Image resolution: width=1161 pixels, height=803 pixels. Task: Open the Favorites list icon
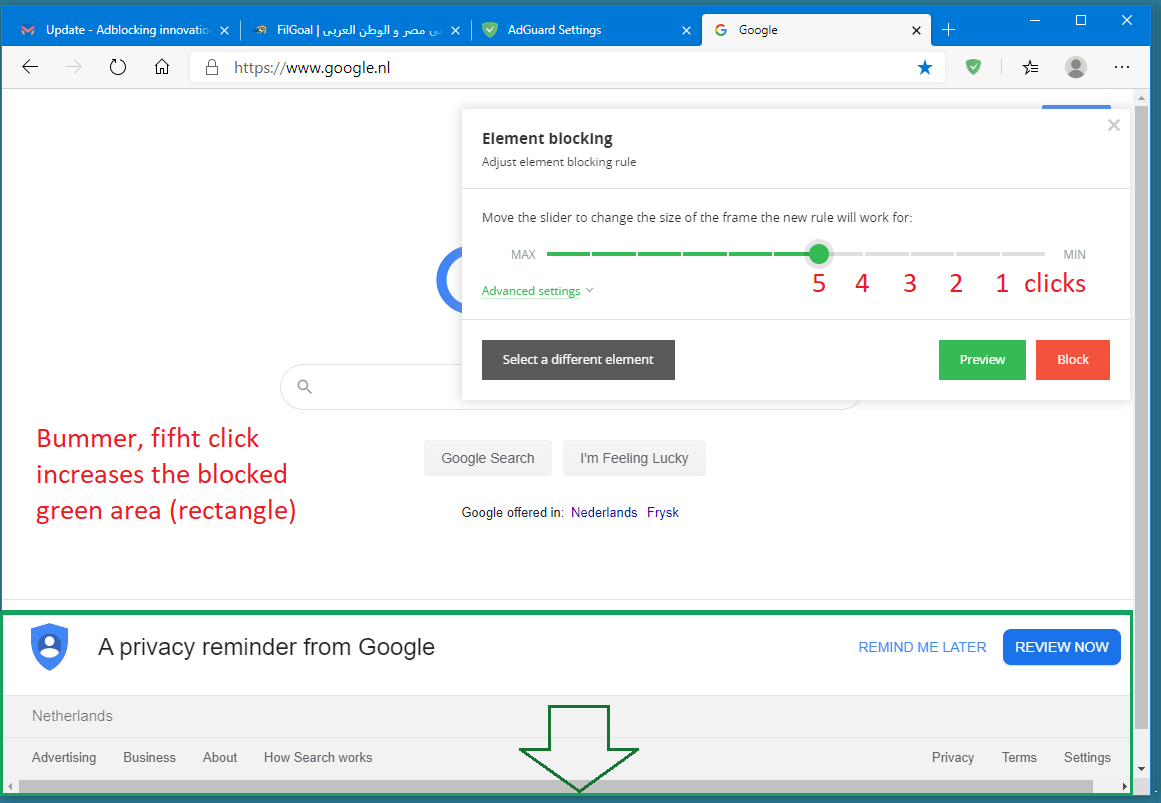tap(1030, 67)
